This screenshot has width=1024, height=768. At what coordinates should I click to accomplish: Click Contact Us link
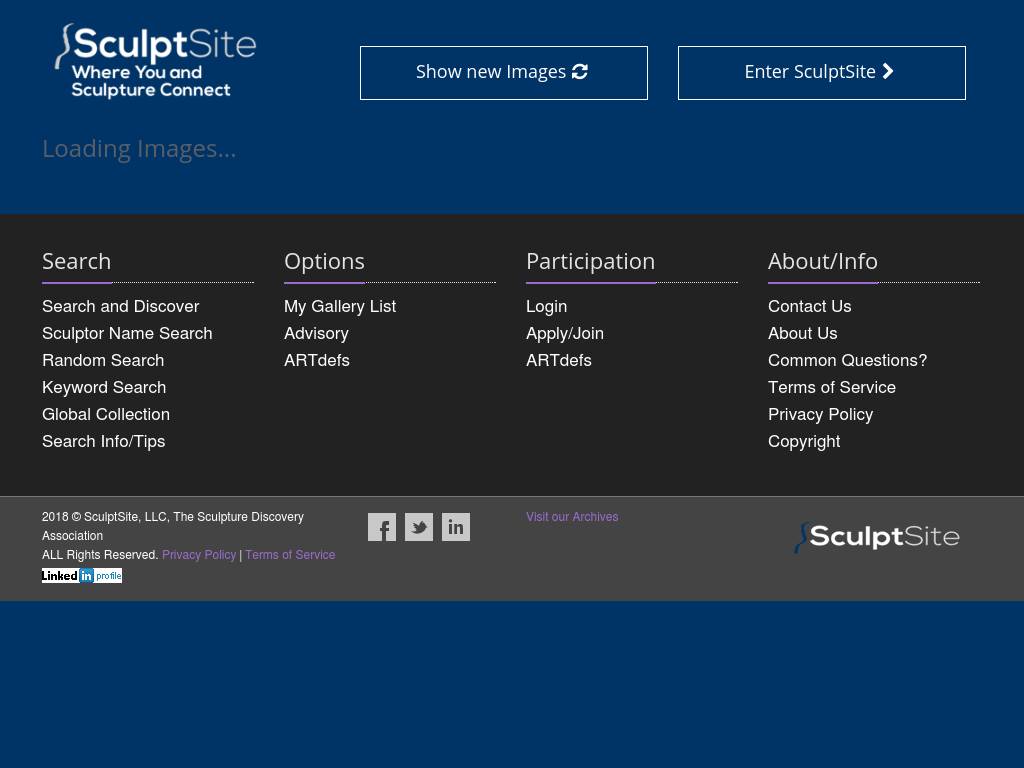809,306
